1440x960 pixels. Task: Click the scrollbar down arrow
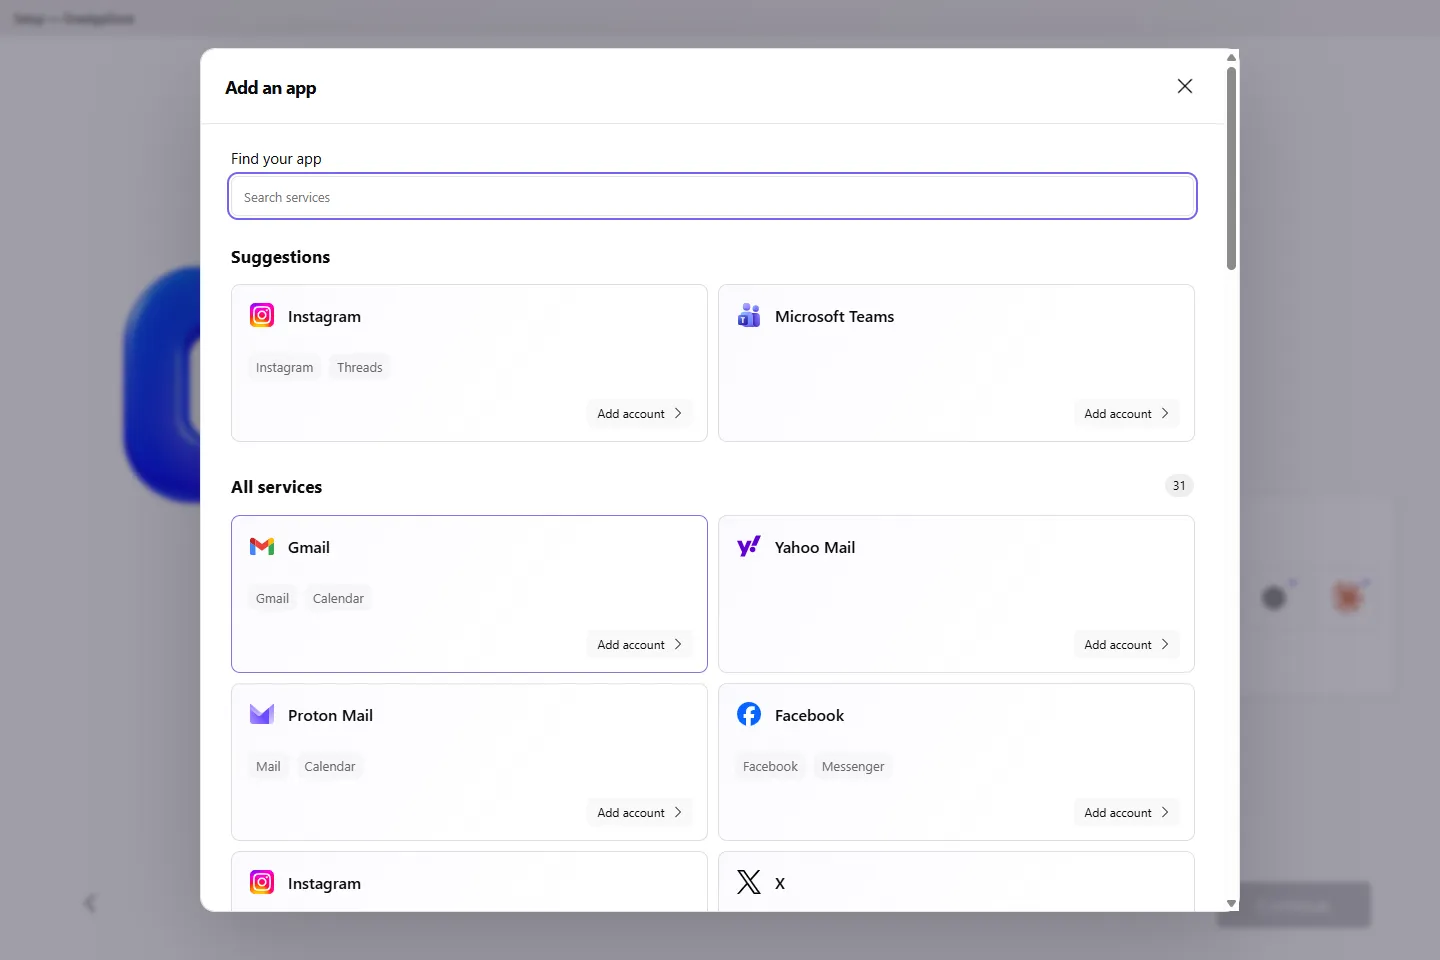point(1232,903)
